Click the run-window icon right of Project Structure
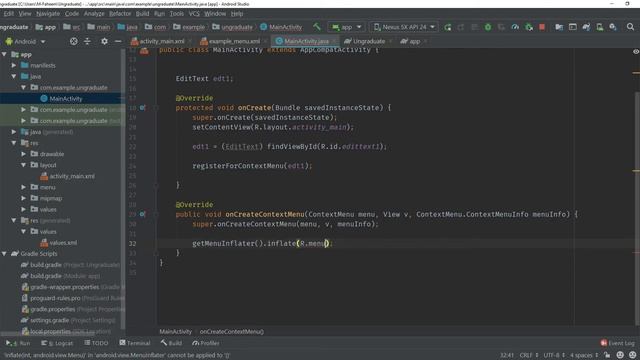 click(573, 27)
